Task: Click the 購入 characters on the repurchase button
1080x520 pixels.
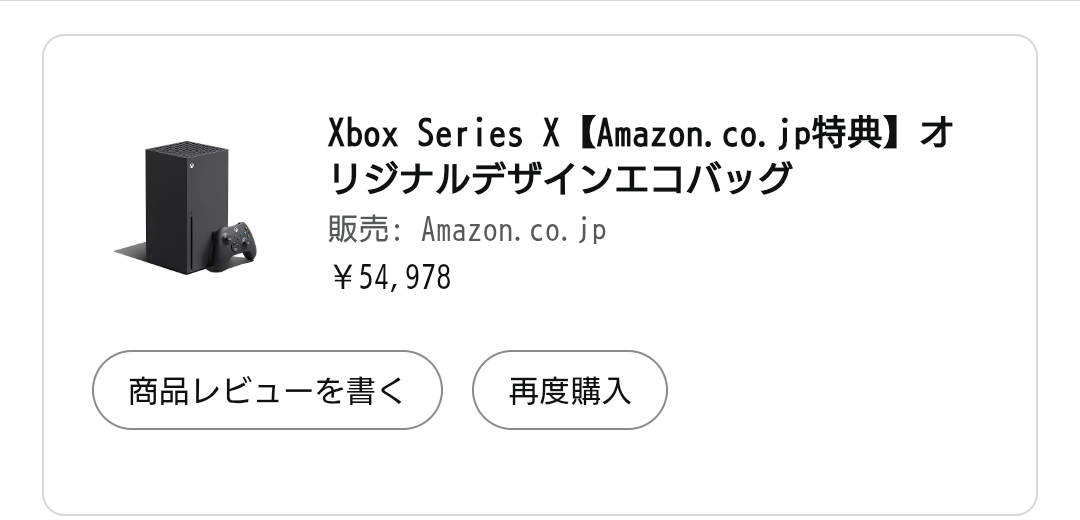Action: [x=600, y=390]
